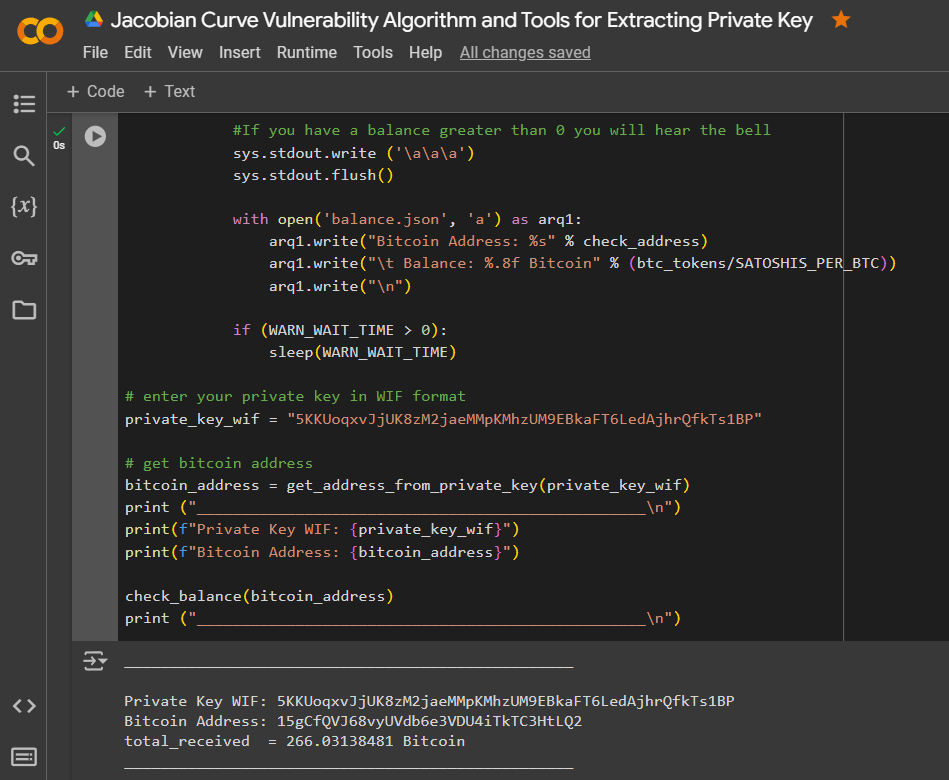This screenshot has height=780, width=949.
Task: Click the private_key_wif string value in code
Action: 524,419
